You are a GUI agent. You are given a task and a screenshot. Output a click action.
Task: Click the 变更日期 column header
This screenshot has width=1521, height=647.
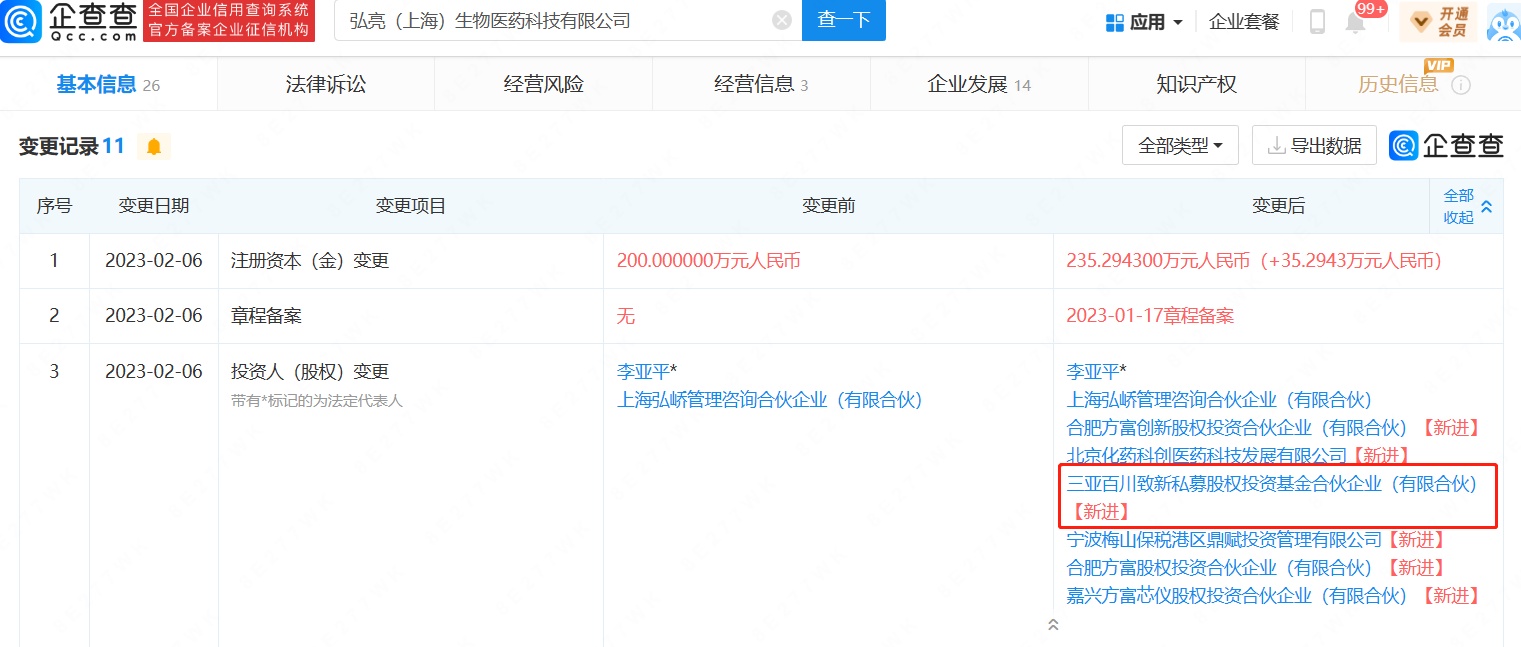pos(154,206)
